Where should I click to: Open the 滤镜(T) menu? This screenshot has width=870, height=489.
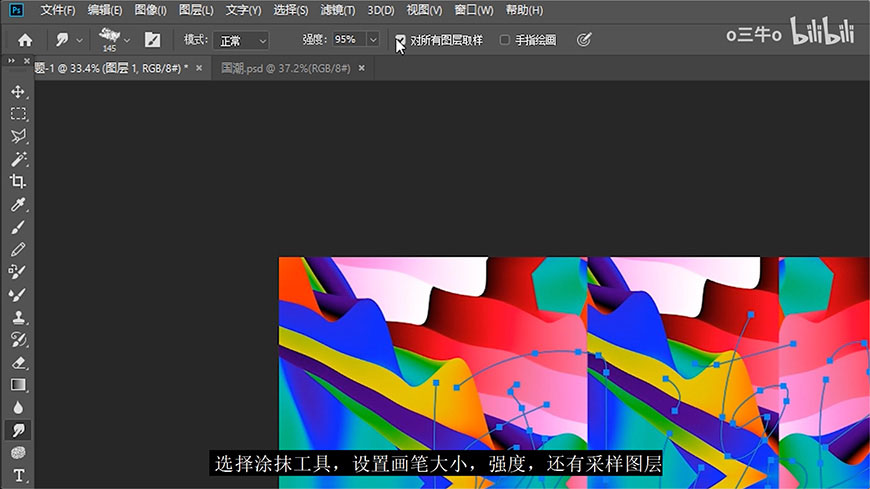pos(337,10)
